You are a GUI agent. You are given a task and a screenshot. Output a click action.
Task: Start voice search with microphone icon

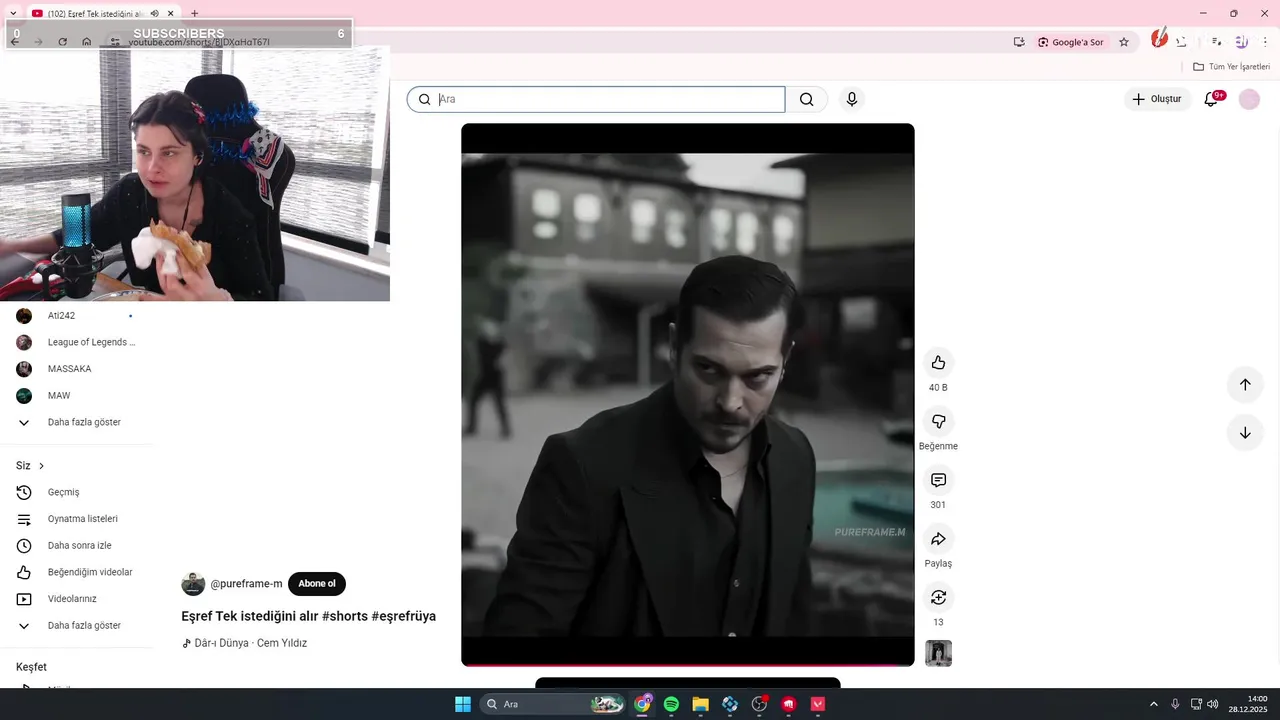pyautogui.click(x=851, y=99)
